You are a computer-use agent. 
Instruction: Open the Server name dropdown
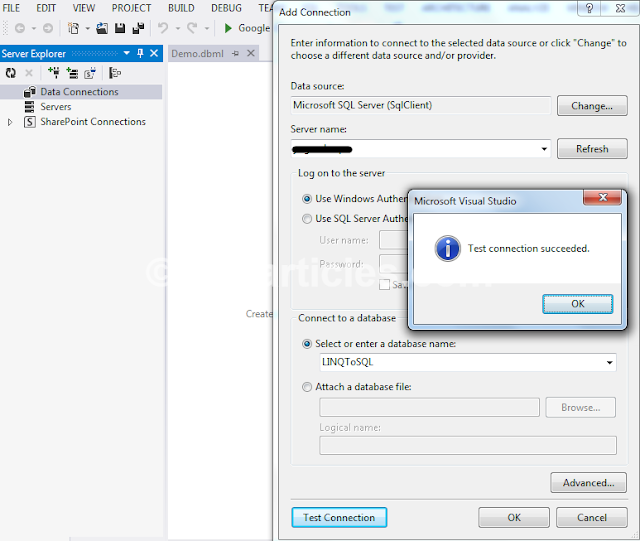544,149
